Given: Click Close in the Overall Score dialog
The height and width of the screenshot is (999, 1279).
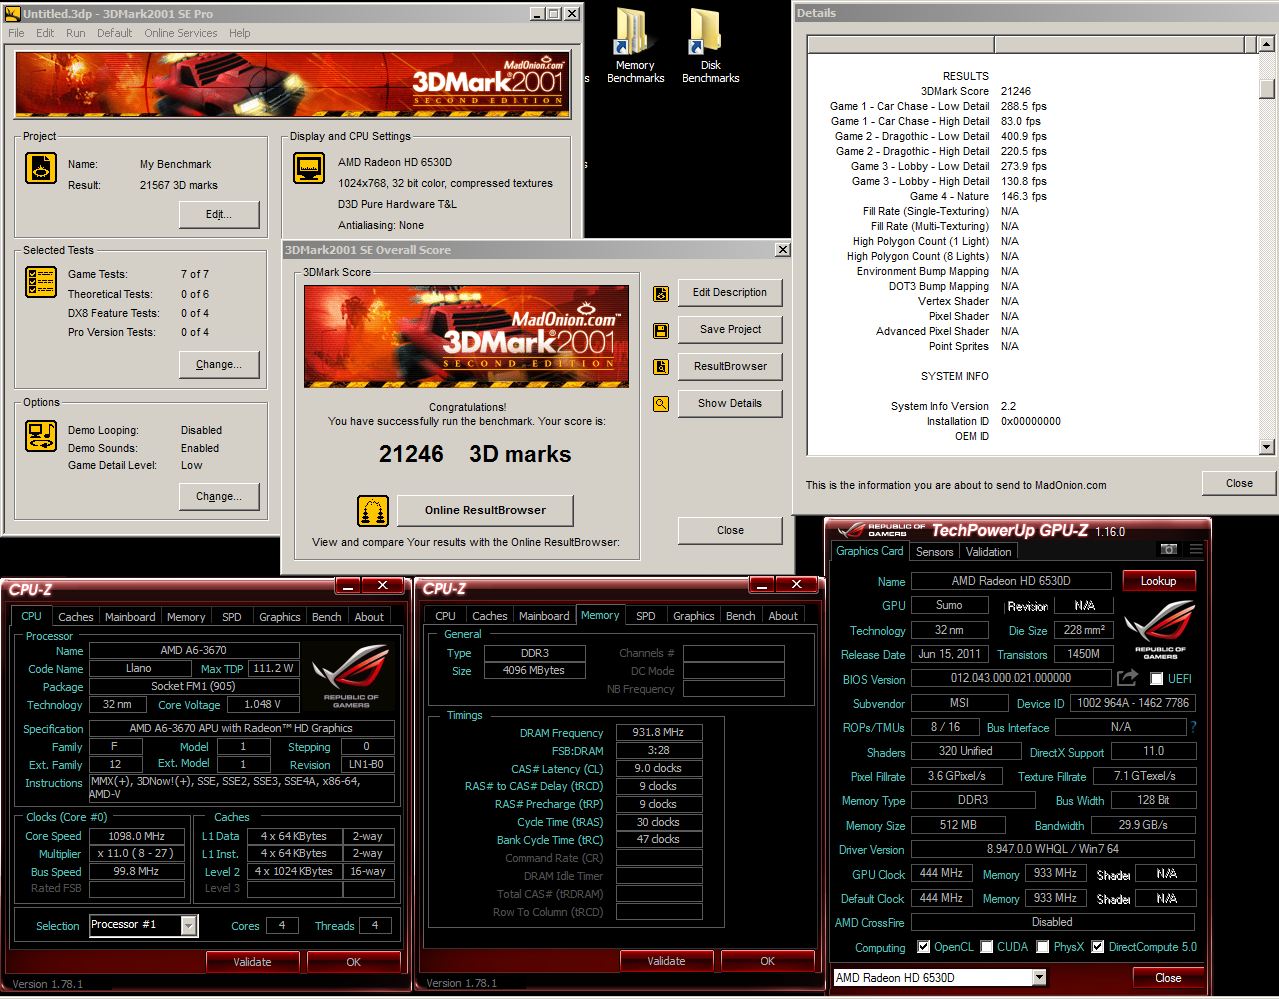Looking at the screenshot, I should 730,530.
